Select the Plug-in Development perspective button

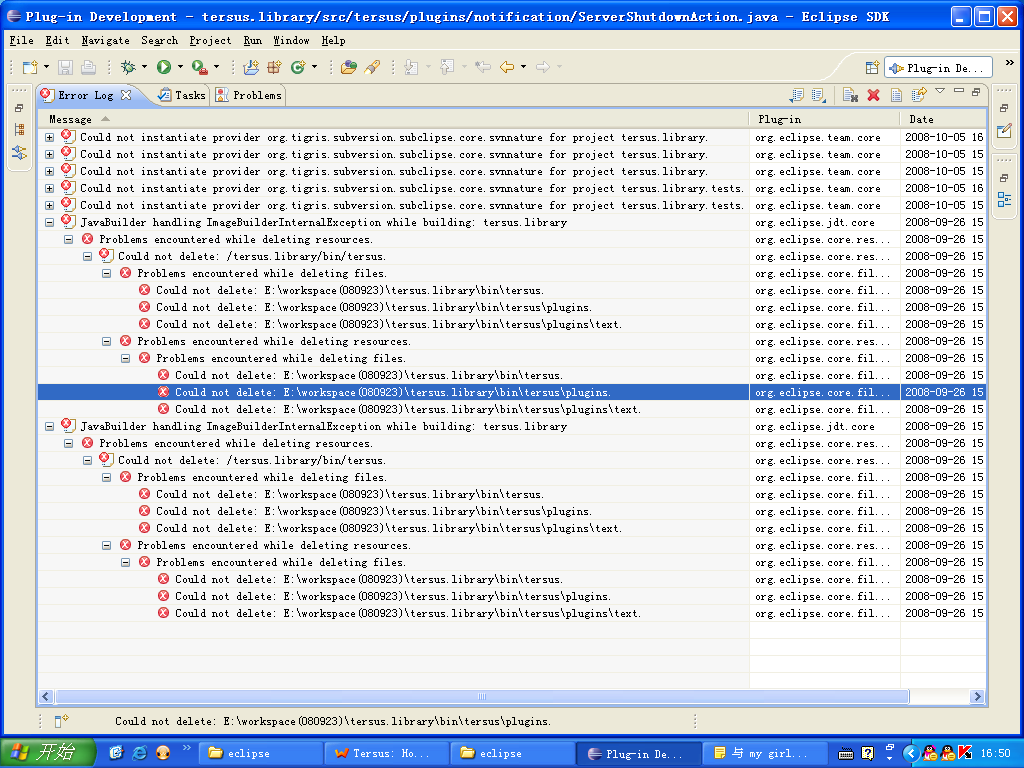click(937, 67)
